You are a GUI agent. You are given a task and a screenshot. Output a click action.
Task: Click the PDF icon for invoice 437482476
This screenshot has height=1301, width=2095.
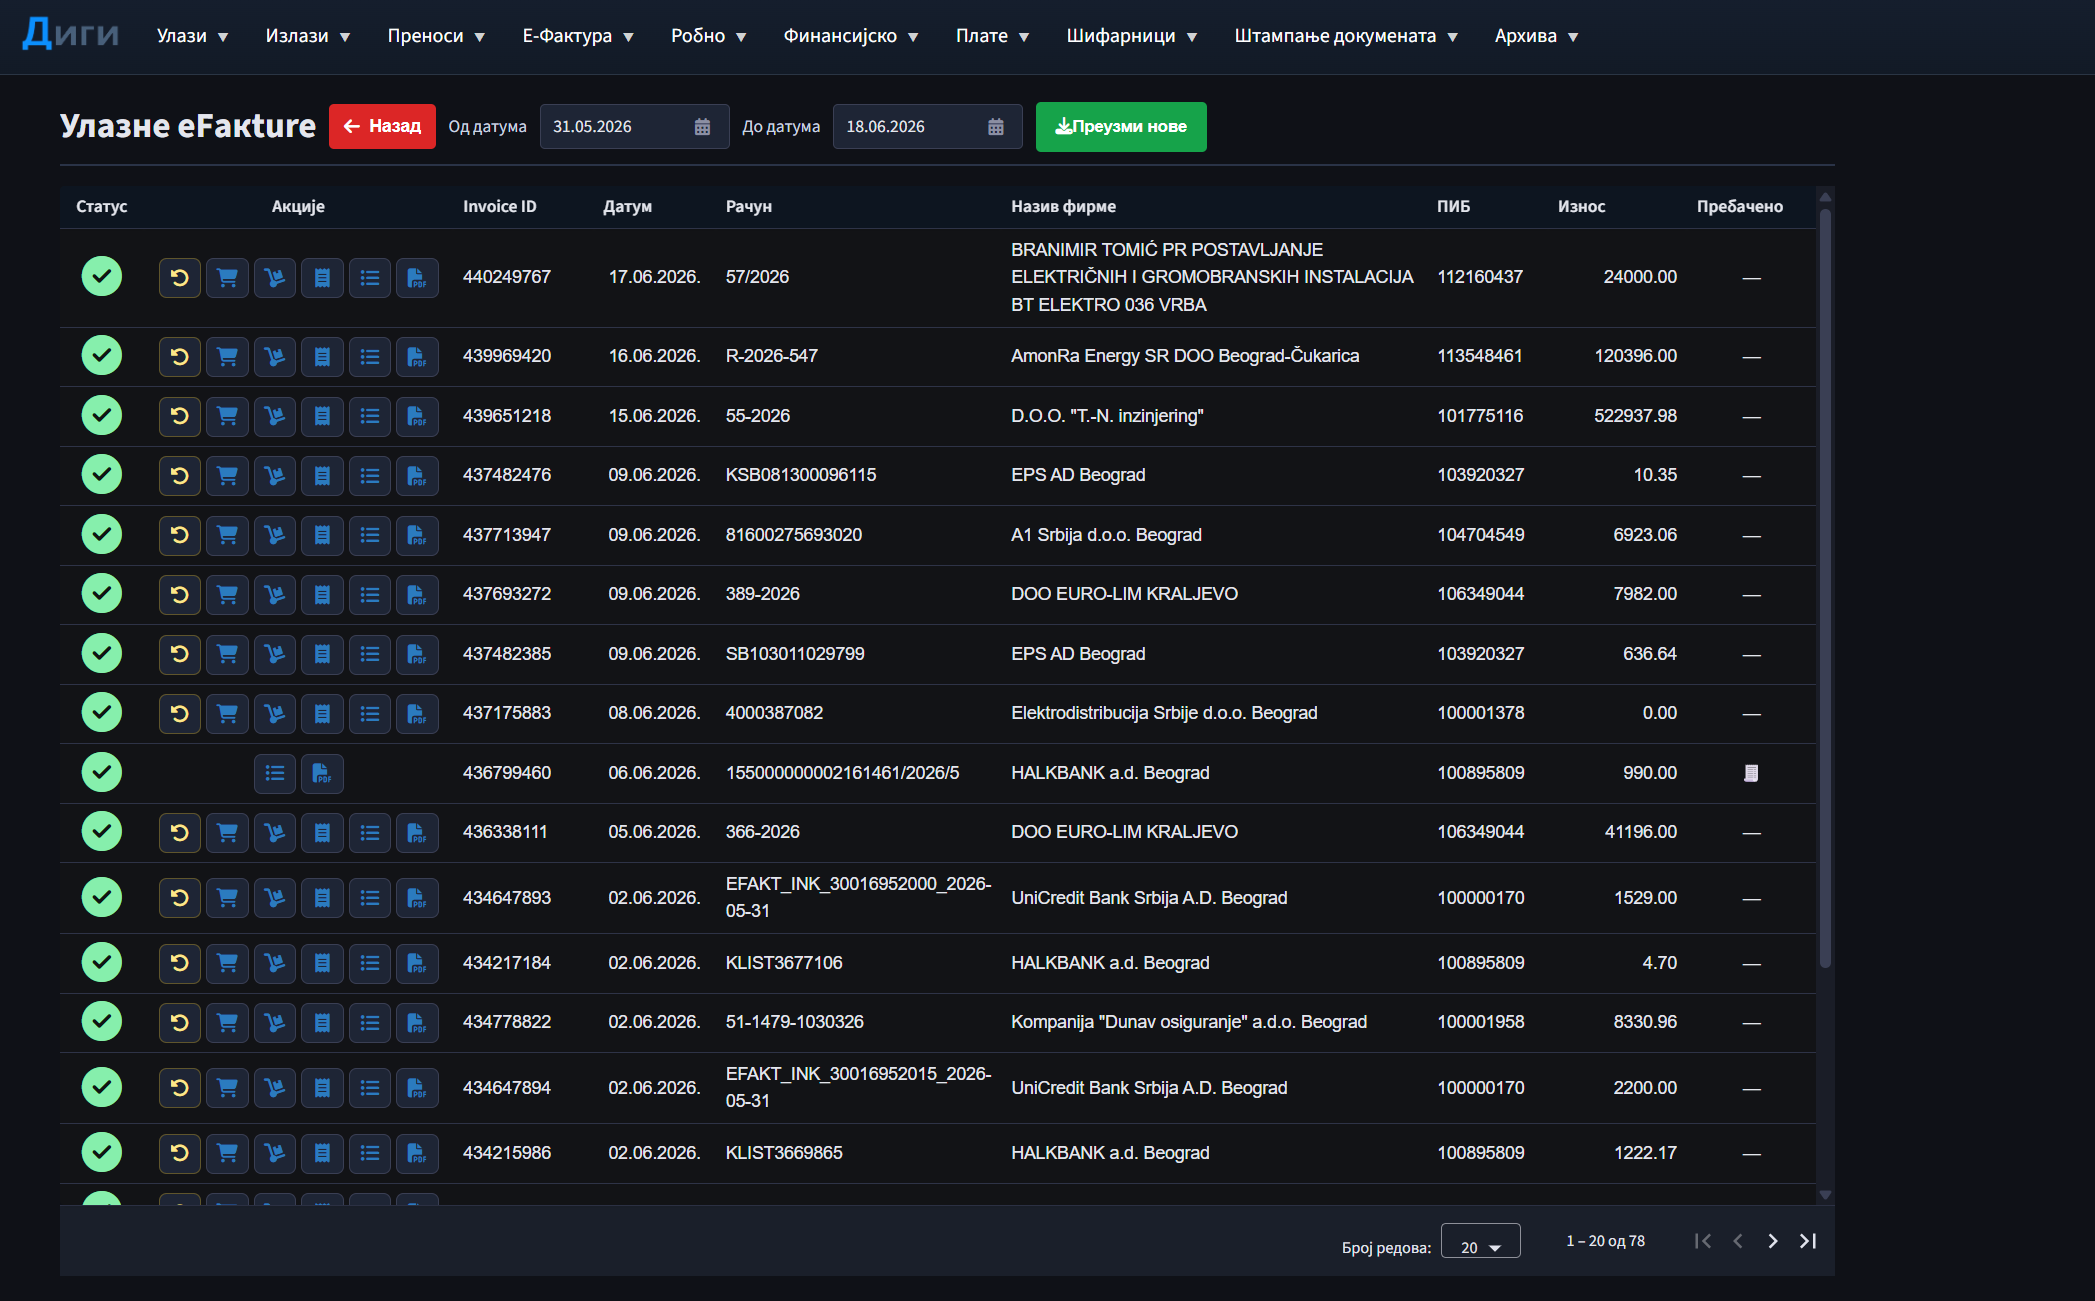(417, 476)
